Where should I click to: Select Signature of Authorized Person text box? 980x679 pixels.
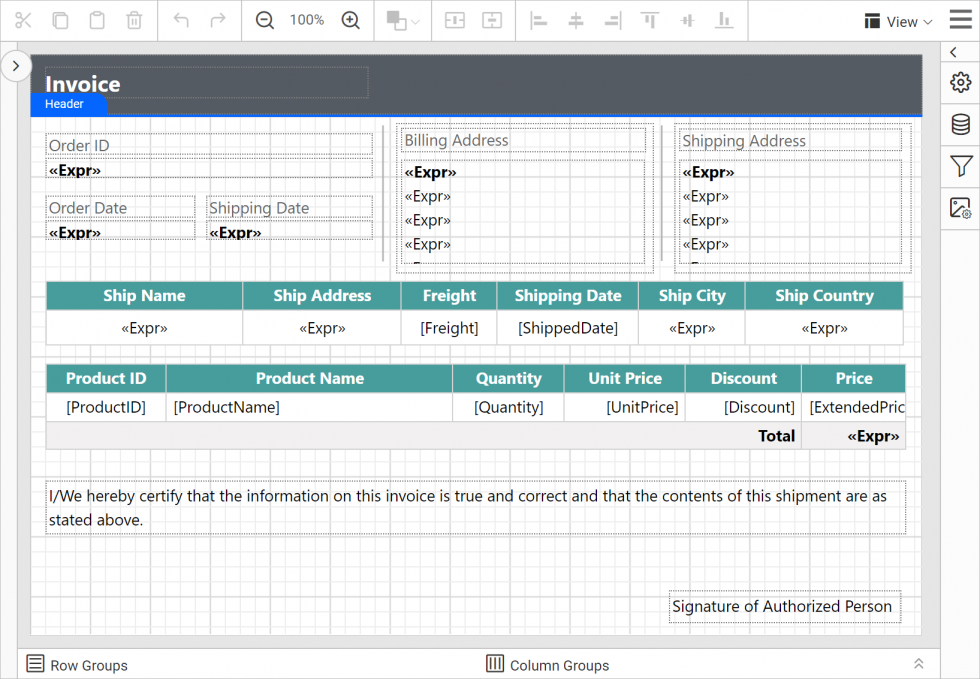tap(785, 606)
